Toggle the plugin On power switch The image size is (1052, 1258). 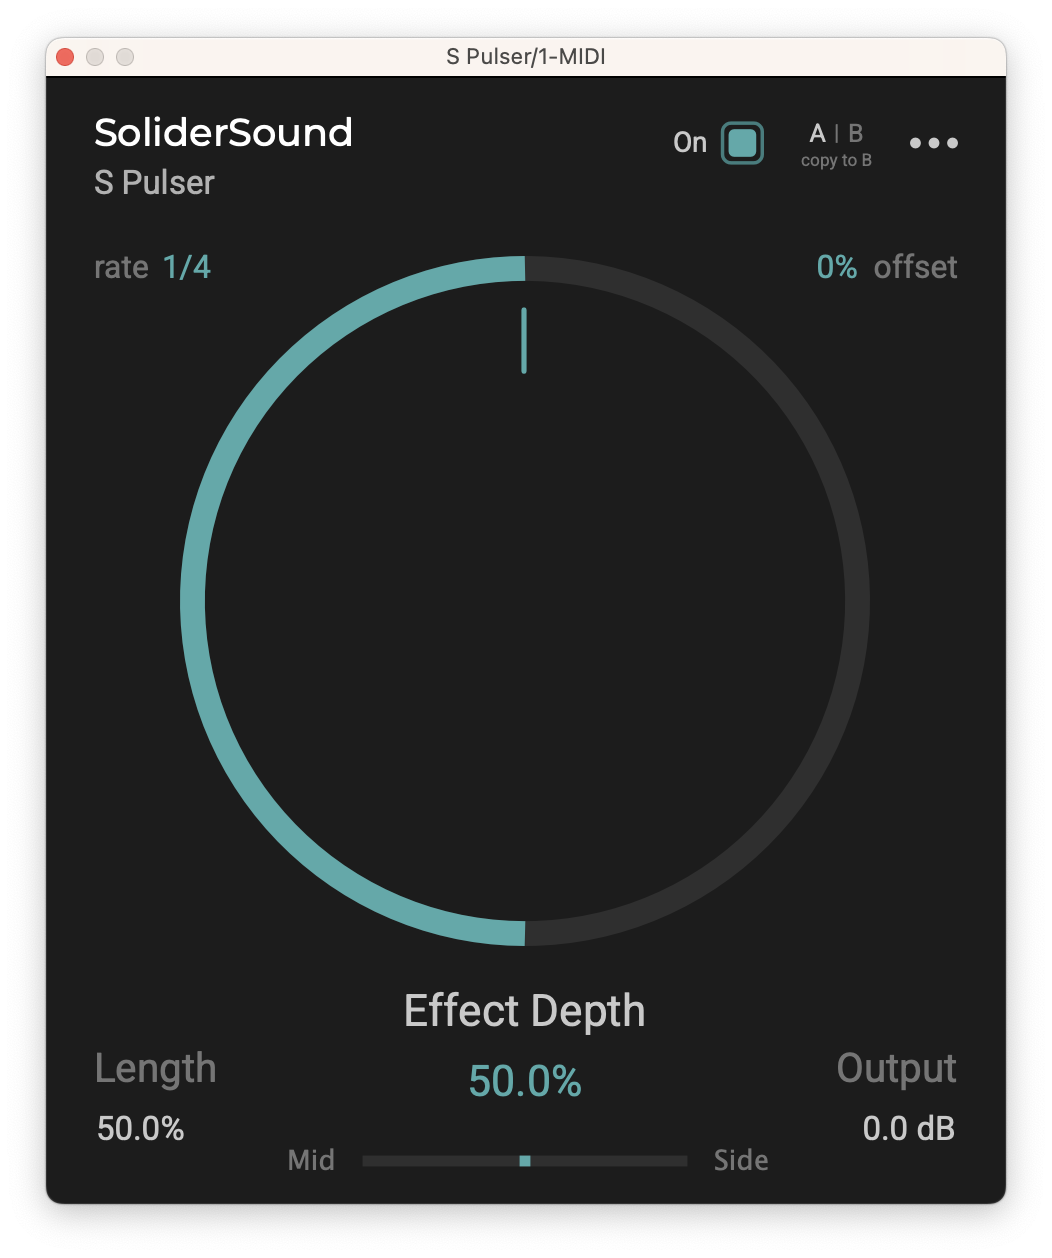pos(742,143)
